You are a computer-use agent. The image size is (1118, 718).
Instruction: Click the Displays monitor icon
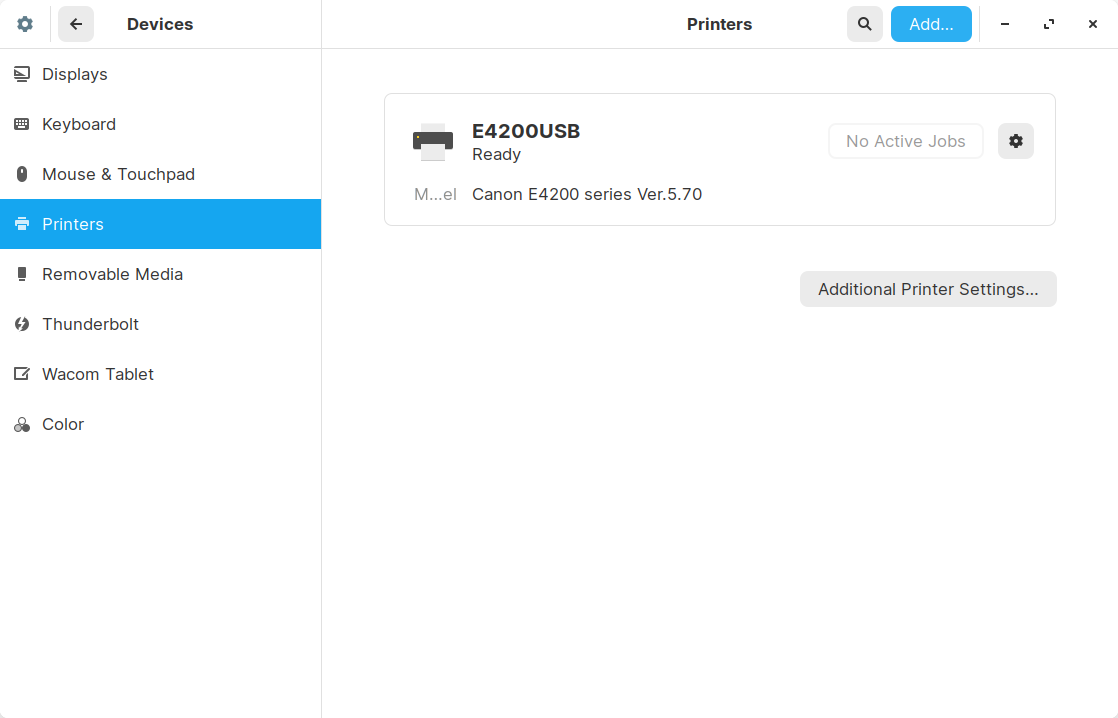[x=22, y=74]
